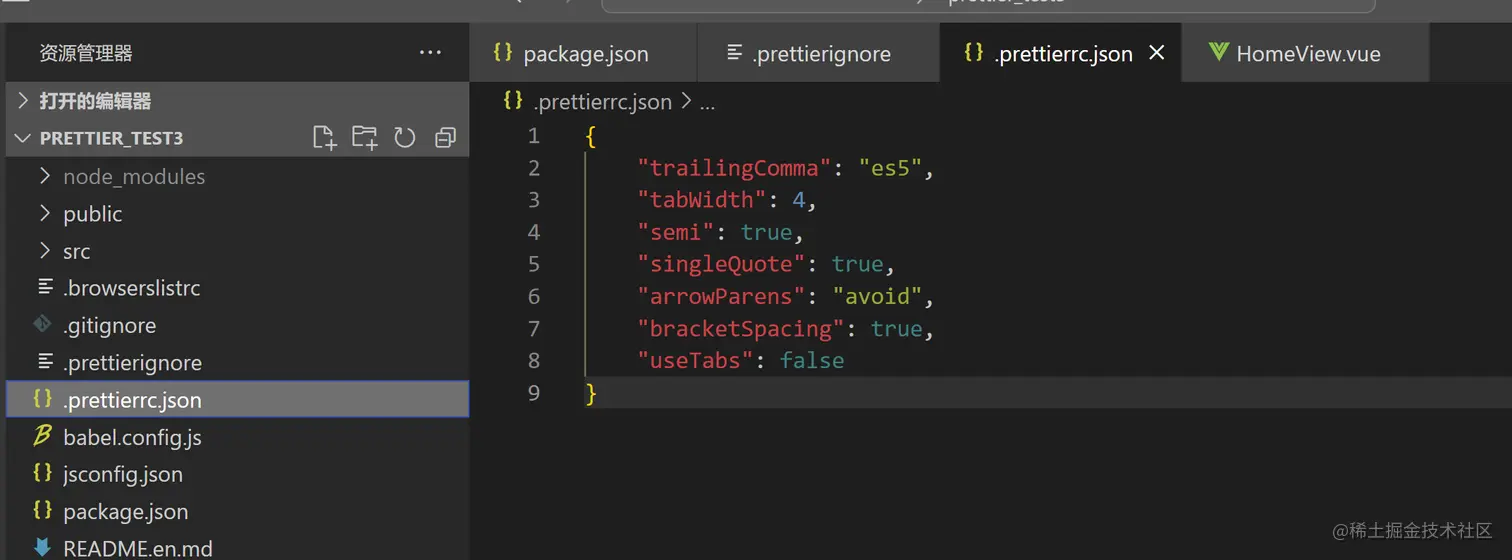1512x560 pixels.
Task: Open jsconfig.json in the file tree
Action: pyautogui.click(x=122, y=474)
